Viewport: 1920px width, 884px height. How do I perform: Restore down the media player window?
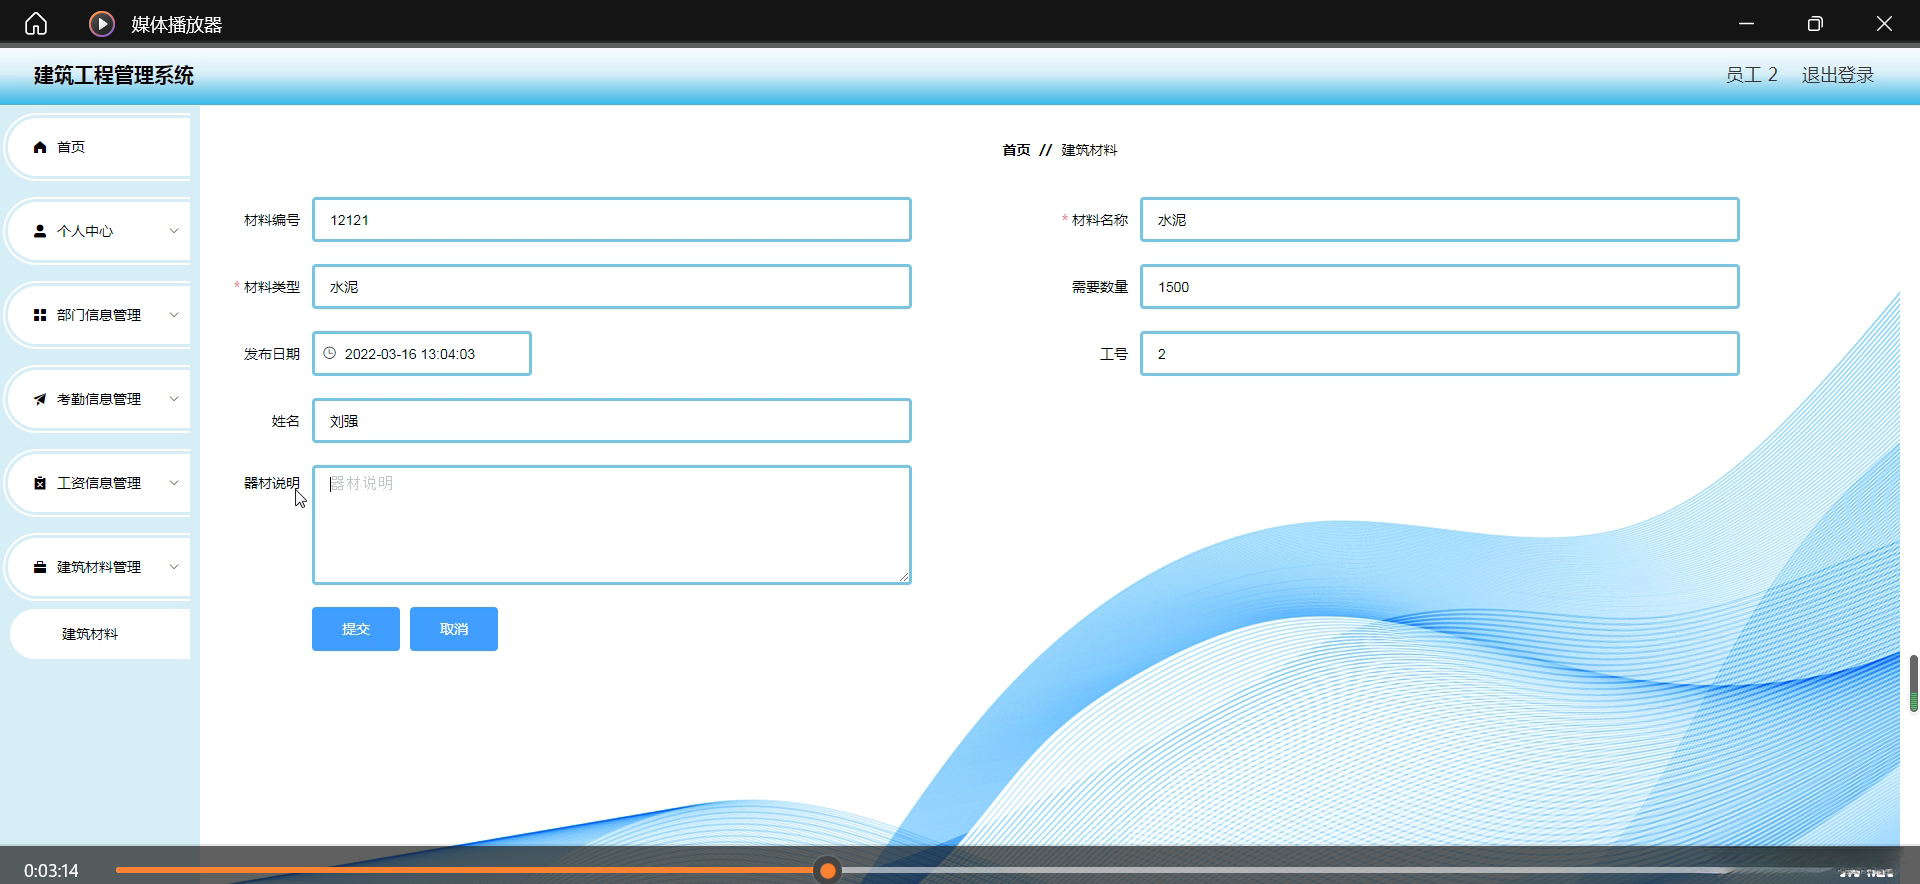click(1815, 24)
